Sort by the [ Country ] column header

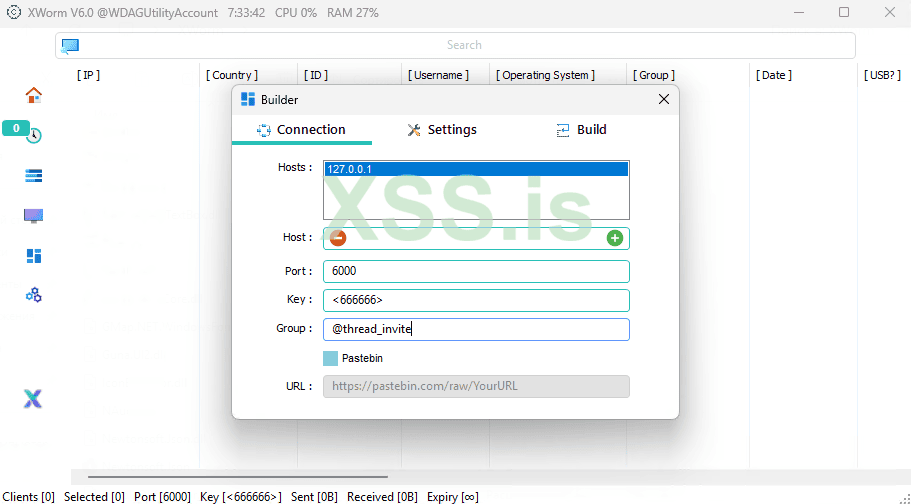[232, 75]
